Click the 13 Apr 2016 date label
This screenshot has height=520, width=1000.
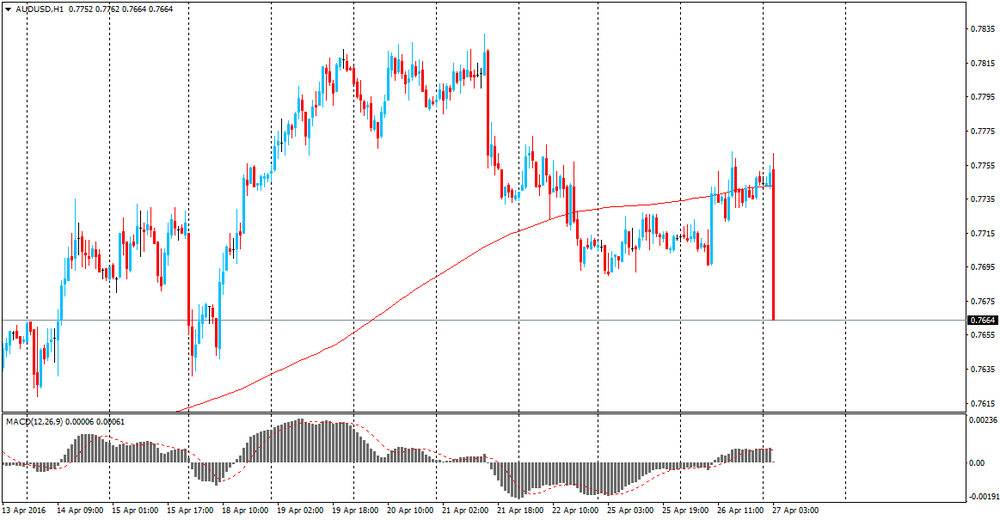pyautogui.click(x=26, y=509)
